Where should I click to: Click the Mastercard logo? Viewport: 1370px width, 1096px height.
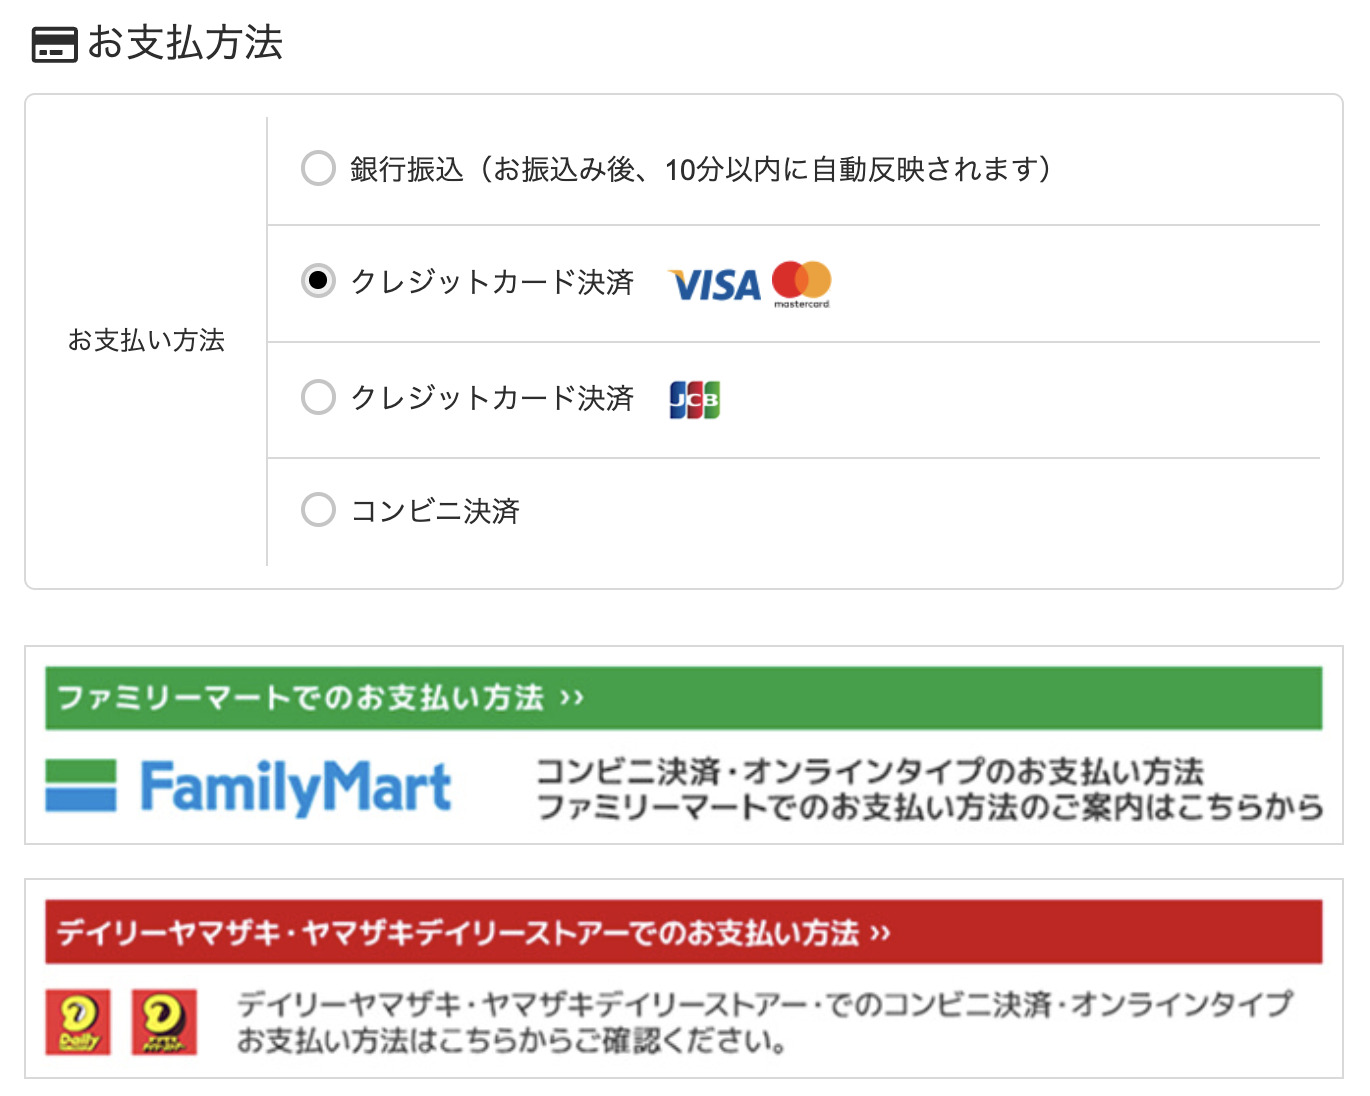point(802,284)
